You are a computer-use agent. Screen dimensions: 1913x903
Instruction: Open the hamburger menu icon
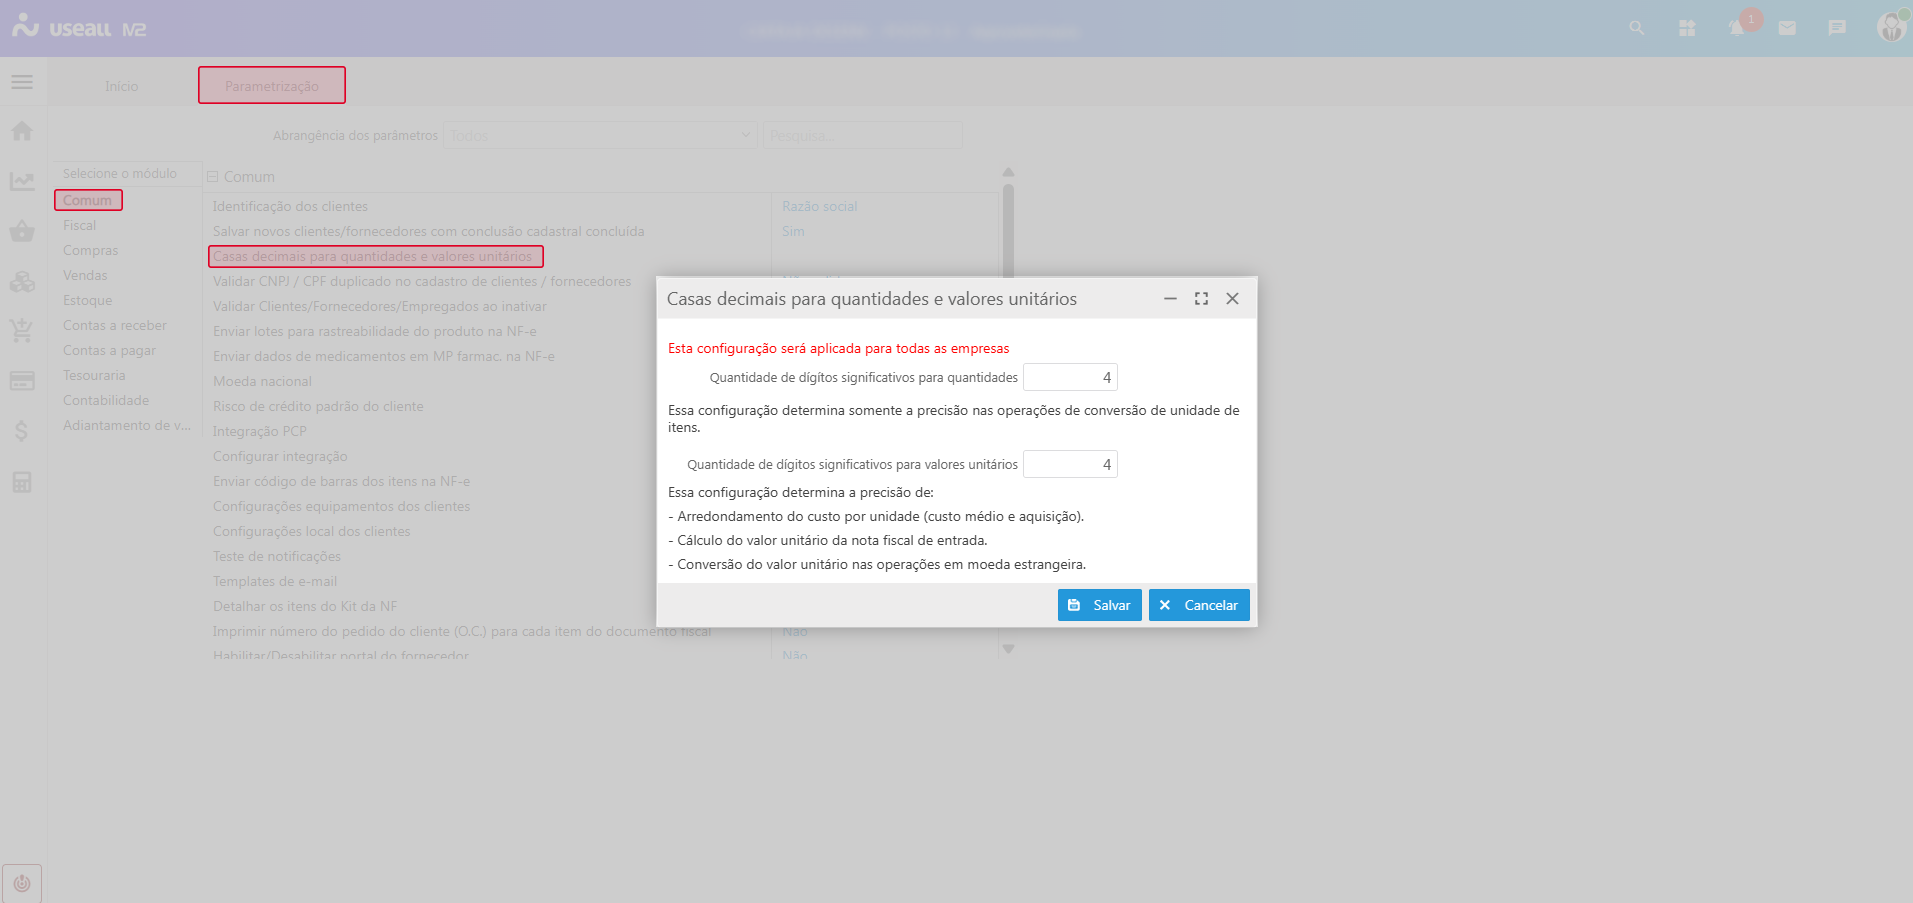click(22, 82)
